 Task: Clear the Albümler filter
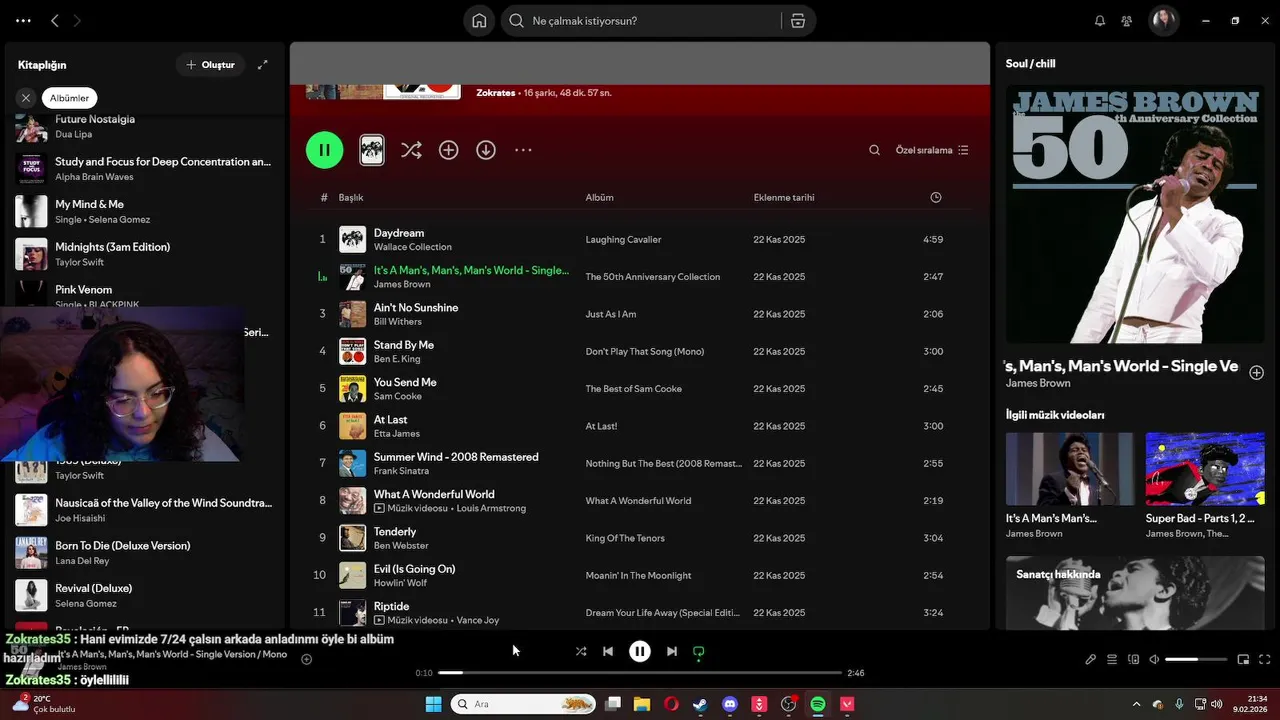[26, 98]
